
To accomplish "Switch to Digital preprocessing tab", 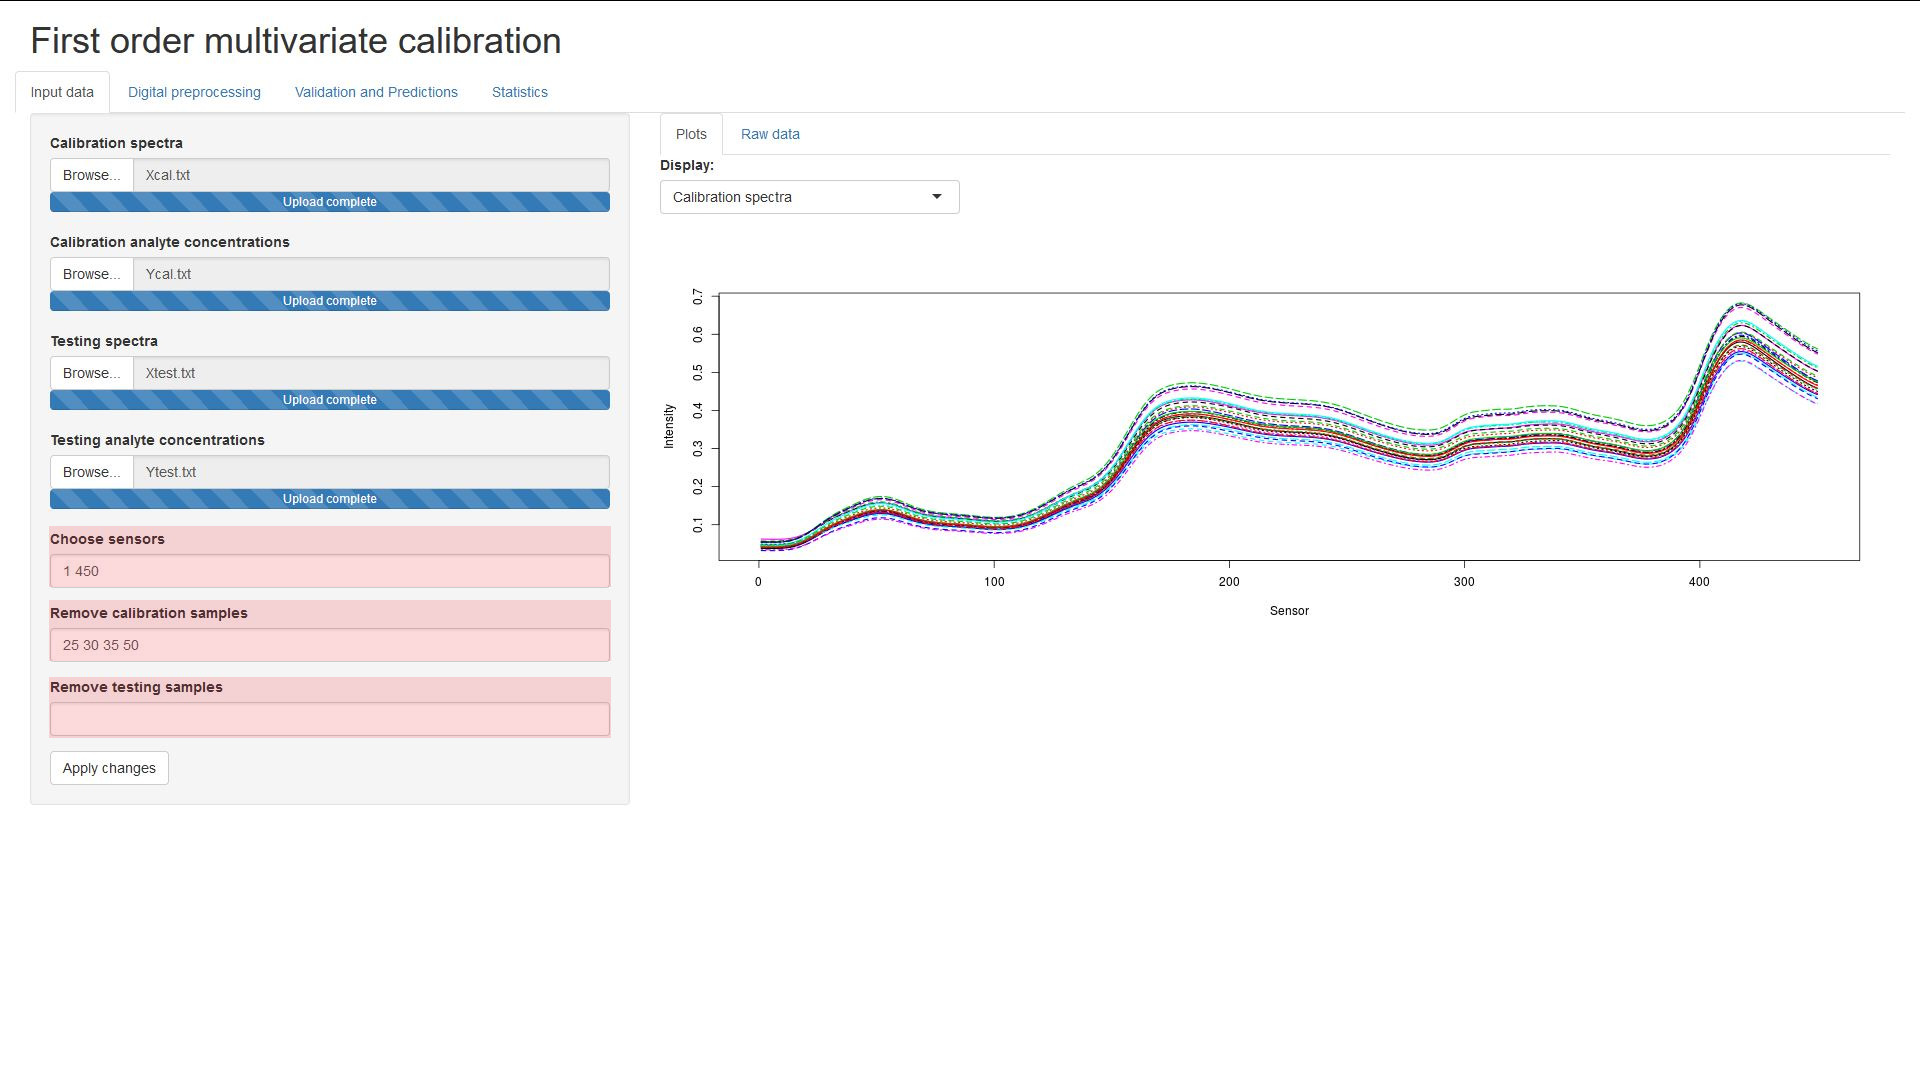I will tap(194, 92).
